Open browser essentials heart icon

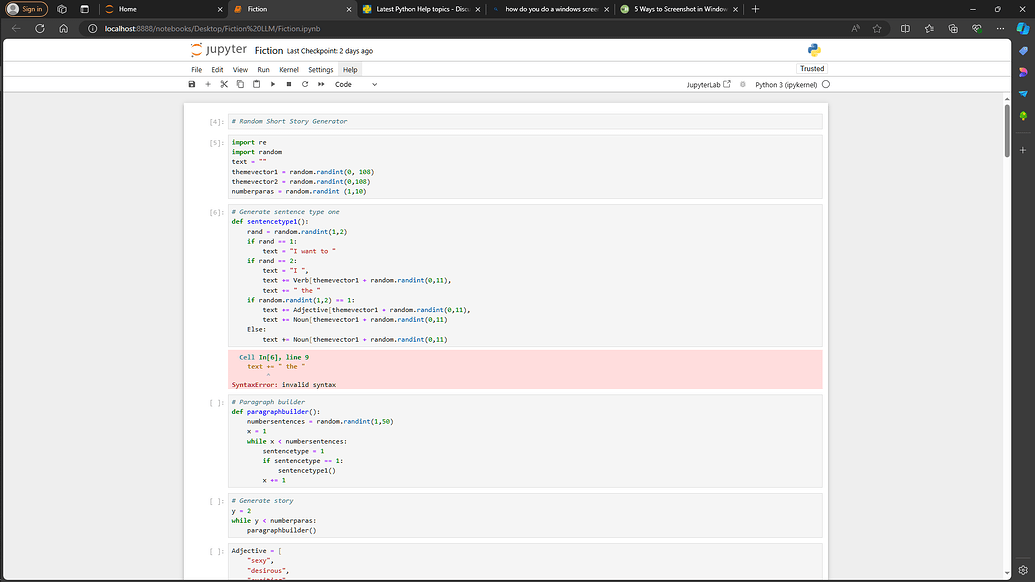(977, 28)
